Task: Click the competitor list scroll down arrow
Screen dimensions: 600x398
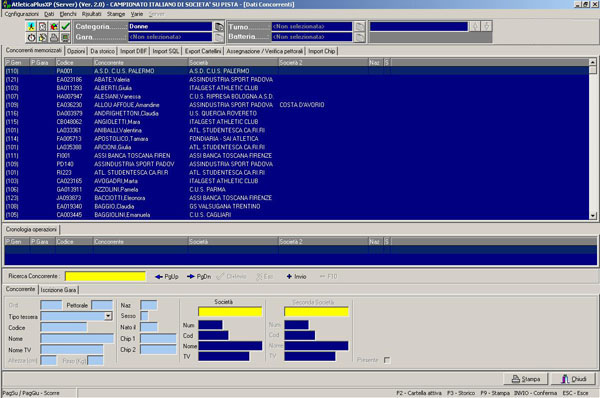Action: pos(593,216)
